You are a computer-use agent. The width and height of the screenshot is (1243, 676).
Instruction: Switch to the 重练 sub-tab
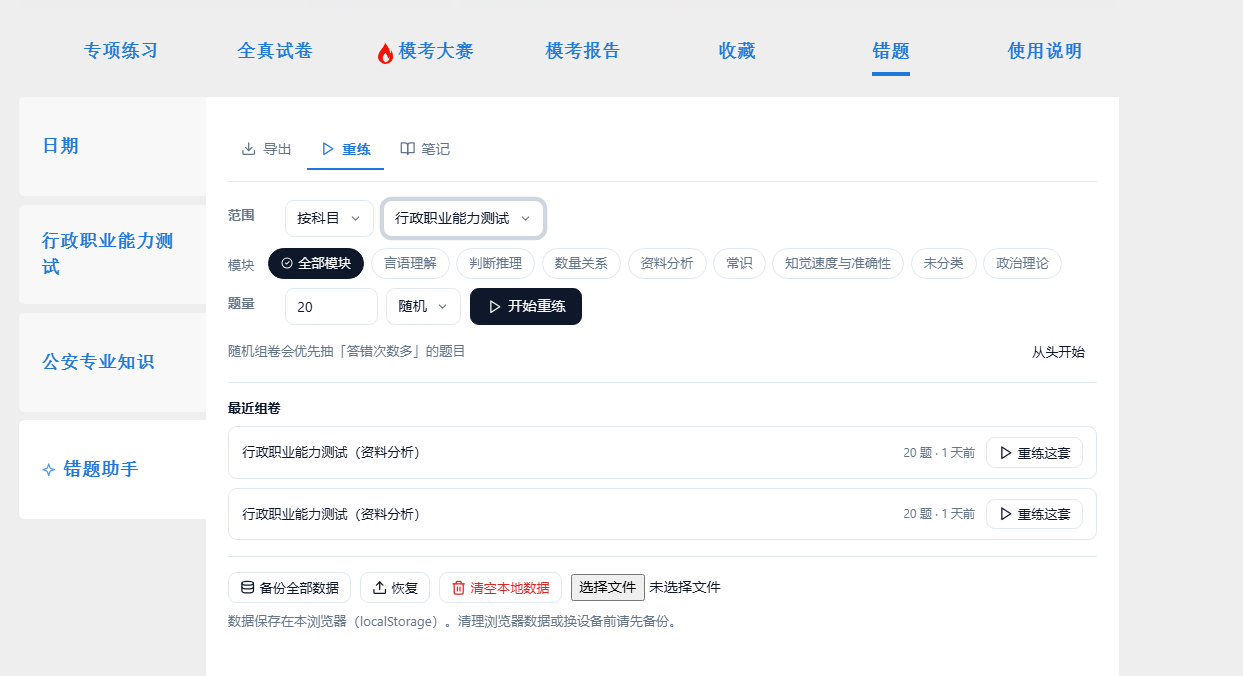(345, 149)
